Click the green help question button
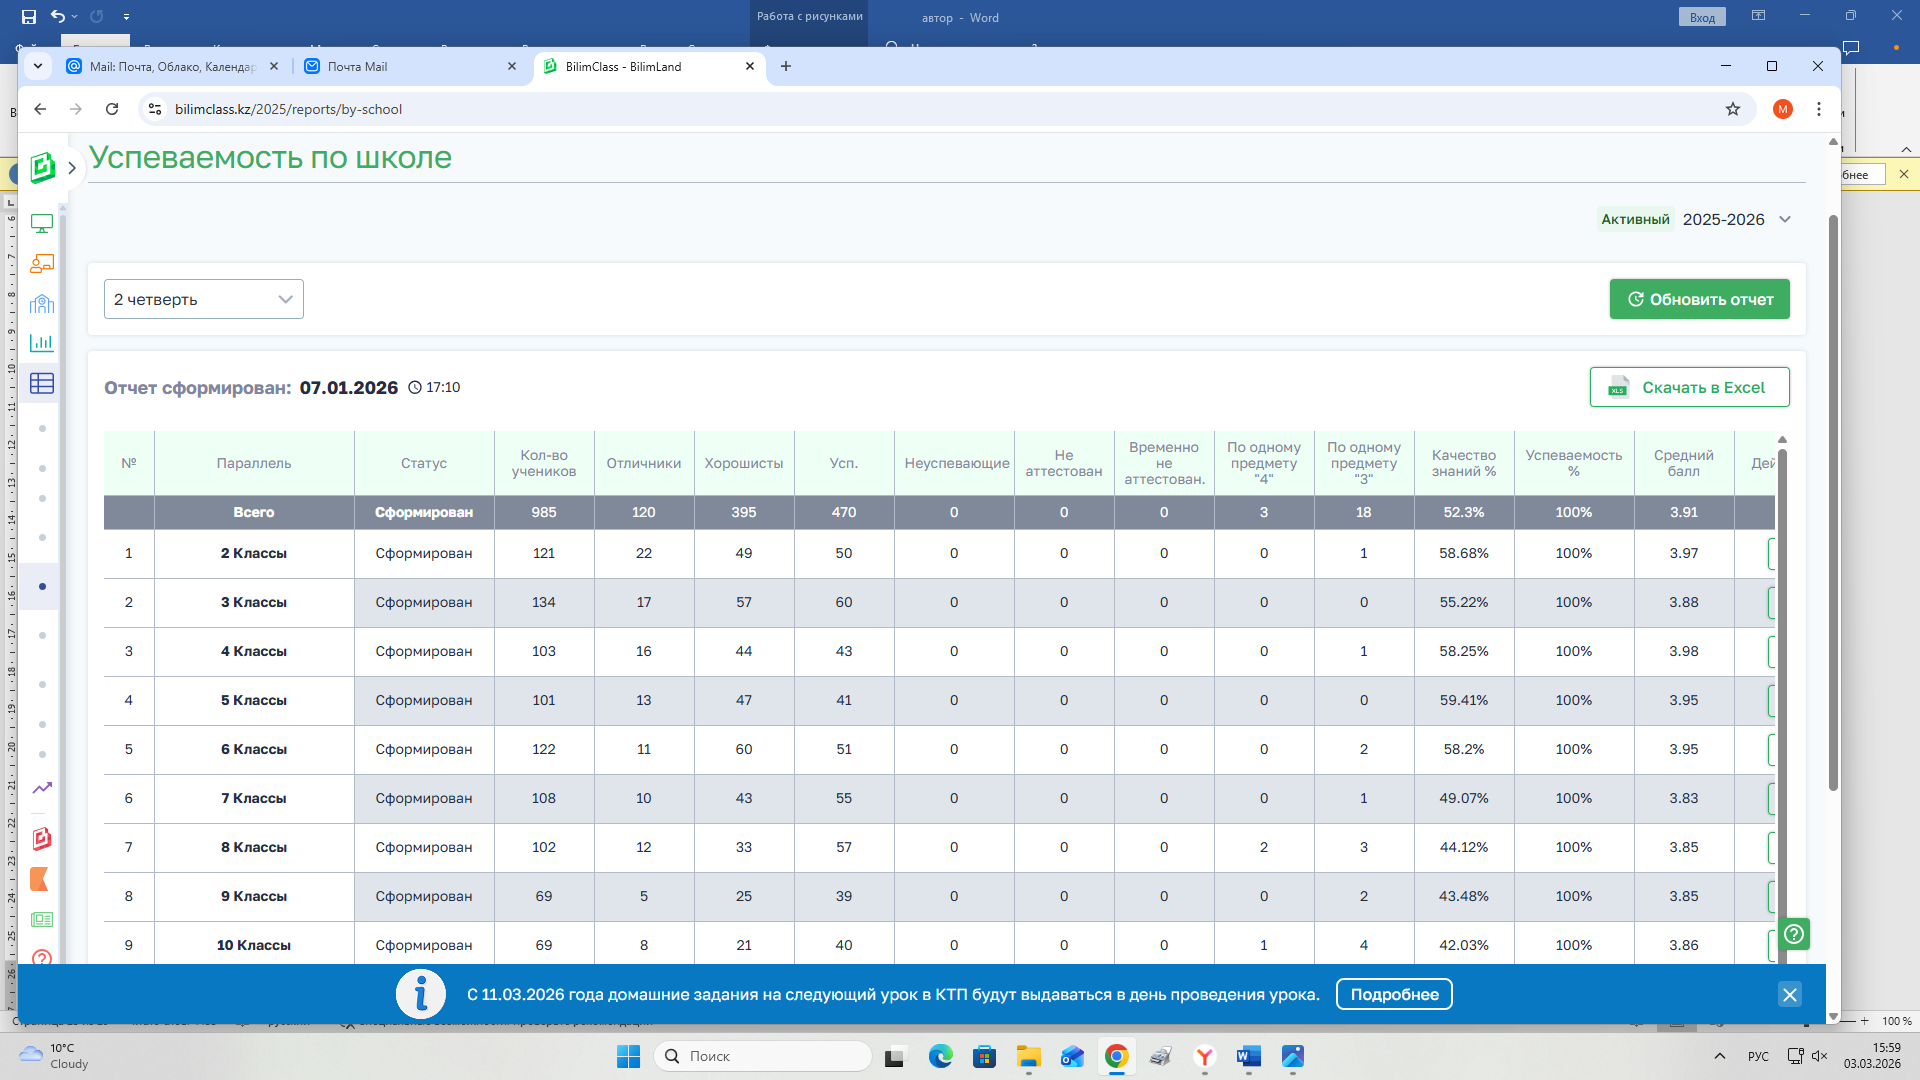This screenshot has height=1080, width=1920. [x=1795, y=934]
